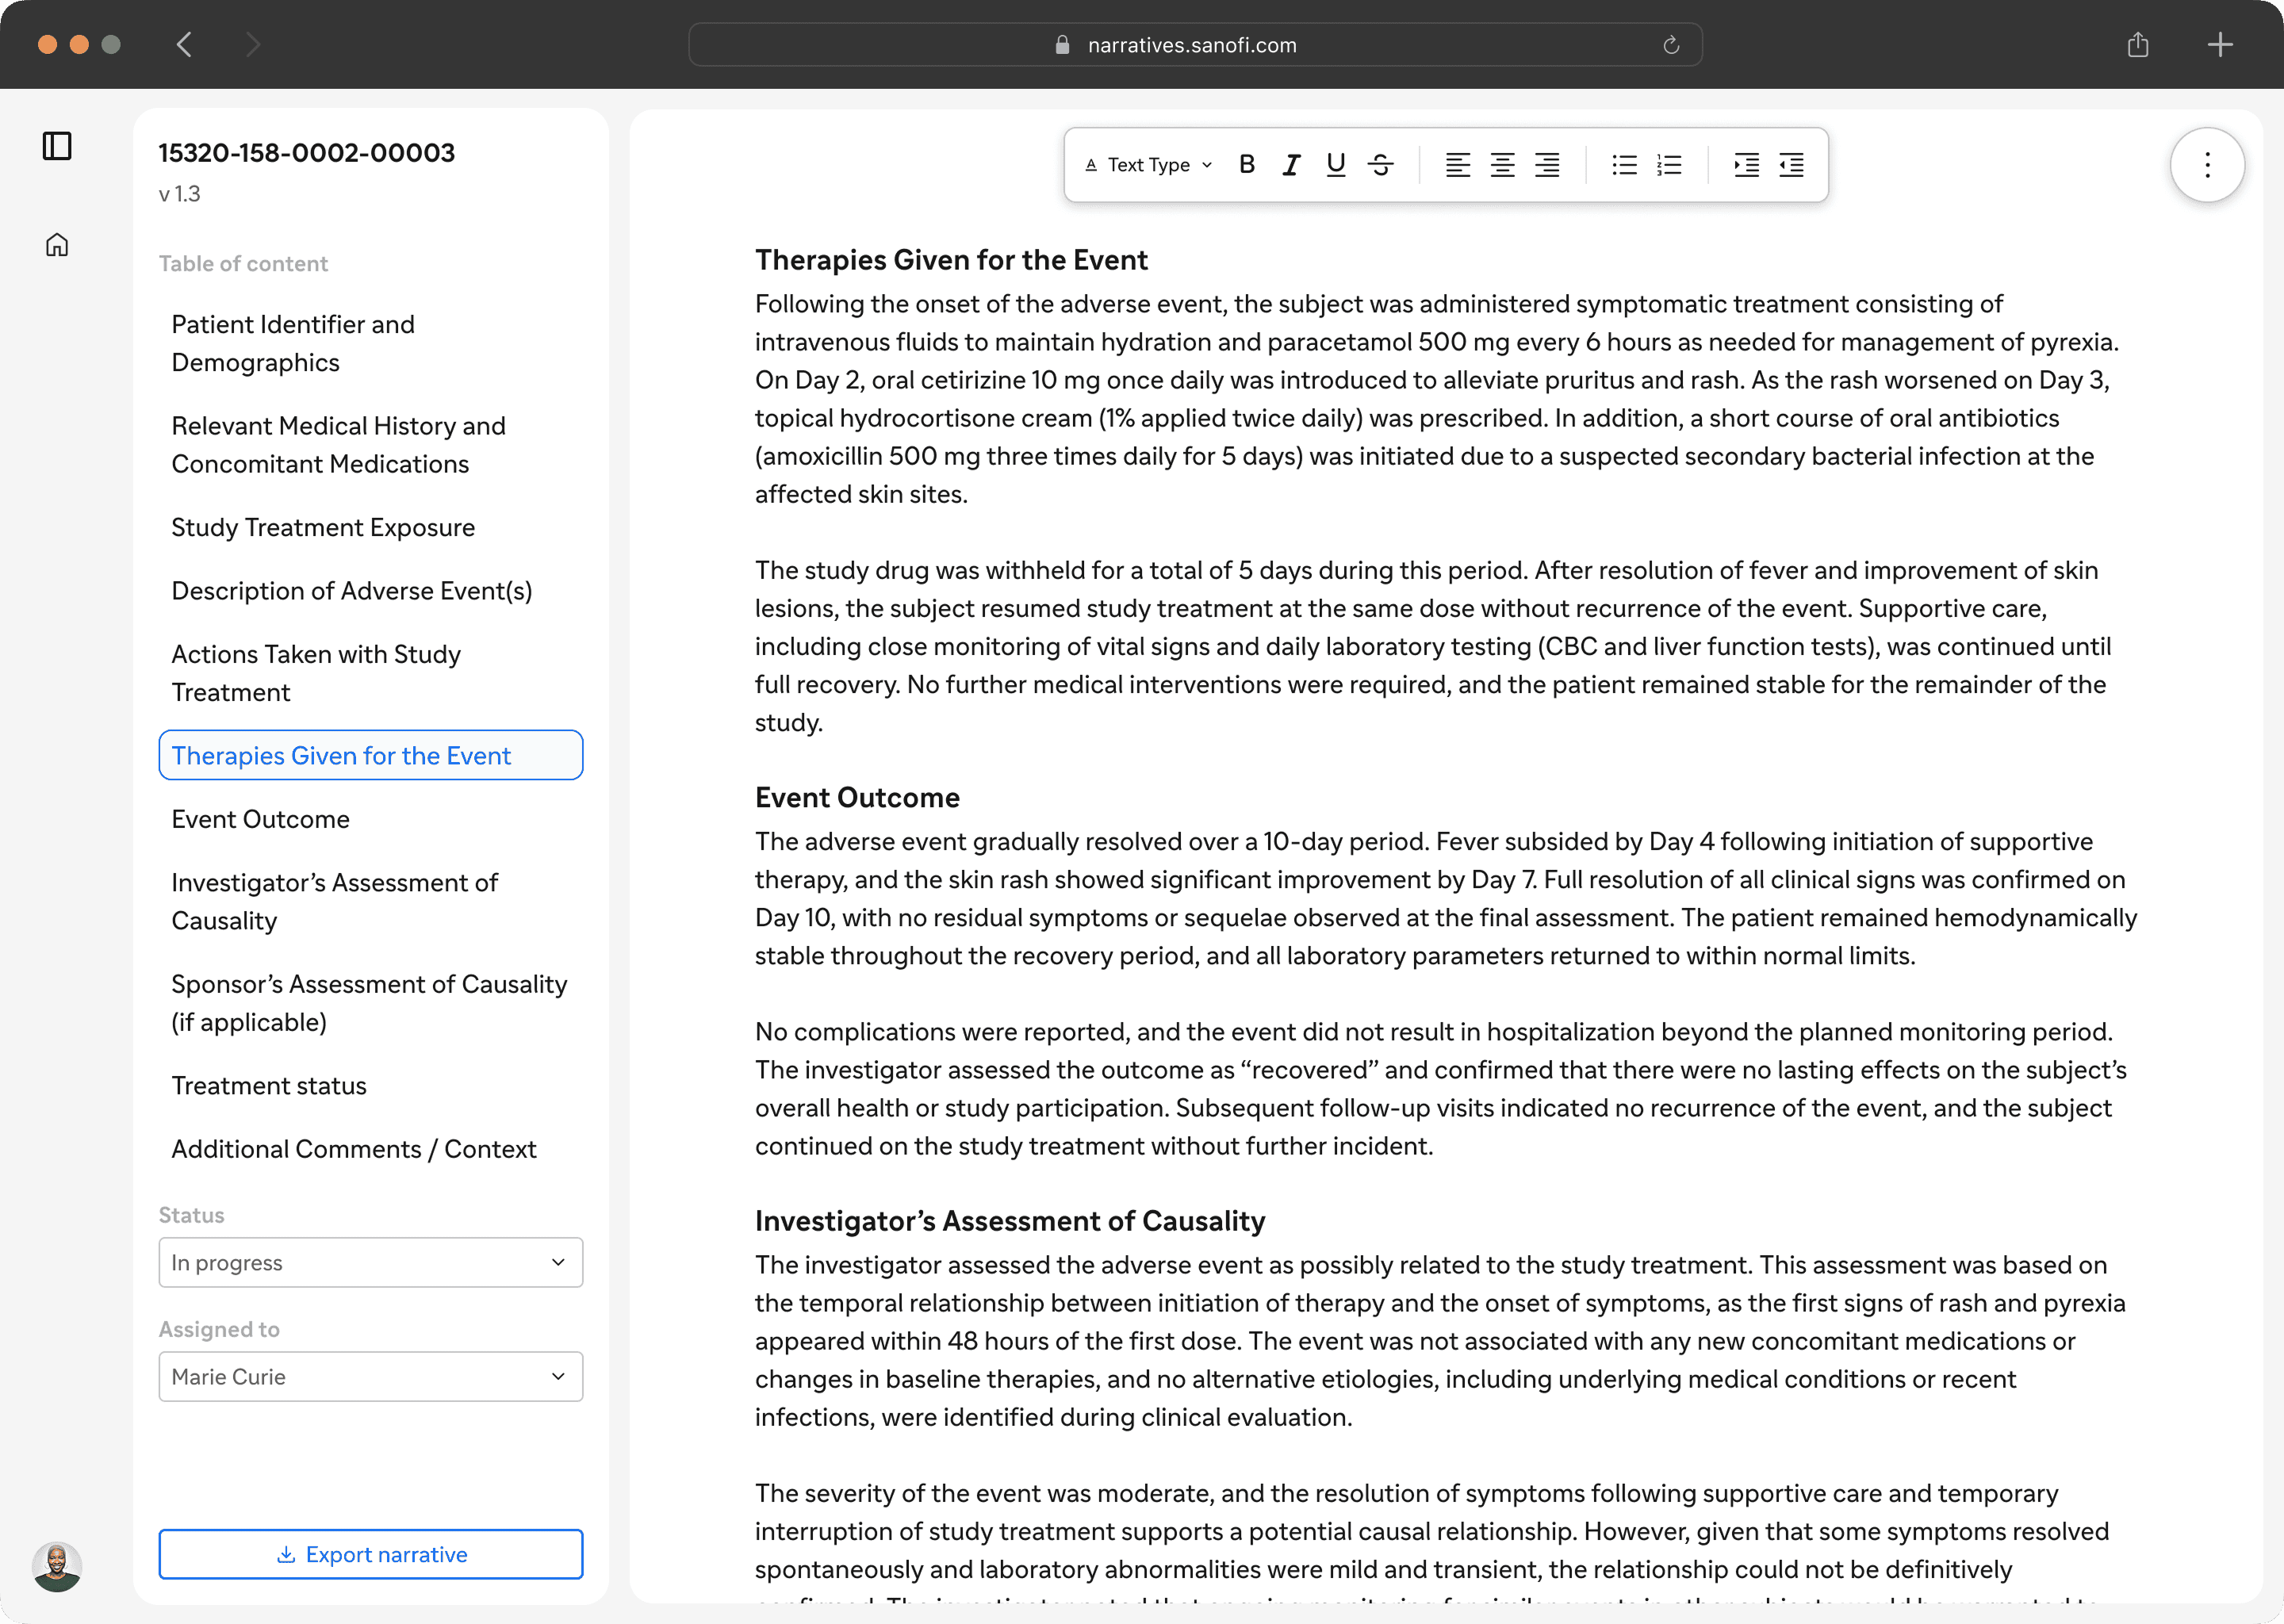The image size is (2284, 1624).
Task: Open the Text Type dropdown
Action: [x=1149, y=165]
